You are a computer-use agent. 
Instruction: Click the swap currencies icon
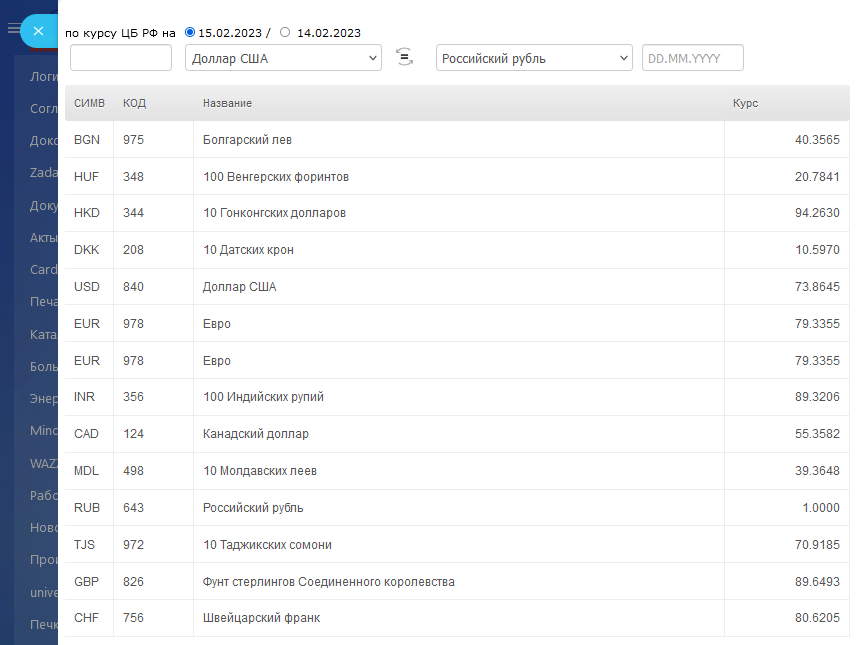pyautogui.click(x=405, y=57)
